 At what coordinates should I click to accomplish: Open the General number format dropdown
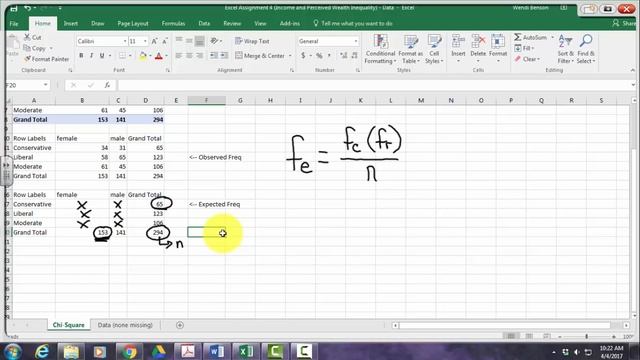(356, 41)
